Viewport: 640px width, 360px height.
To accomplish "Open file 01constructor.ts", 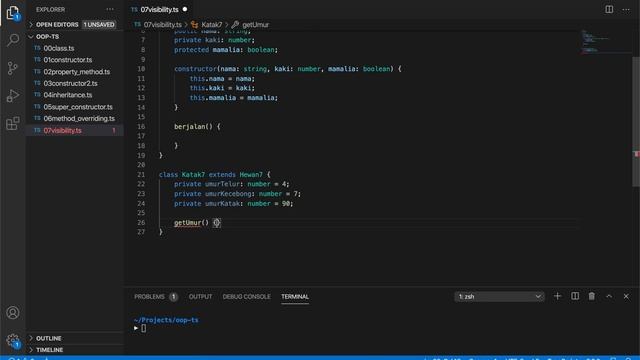I will coord(68,60).
